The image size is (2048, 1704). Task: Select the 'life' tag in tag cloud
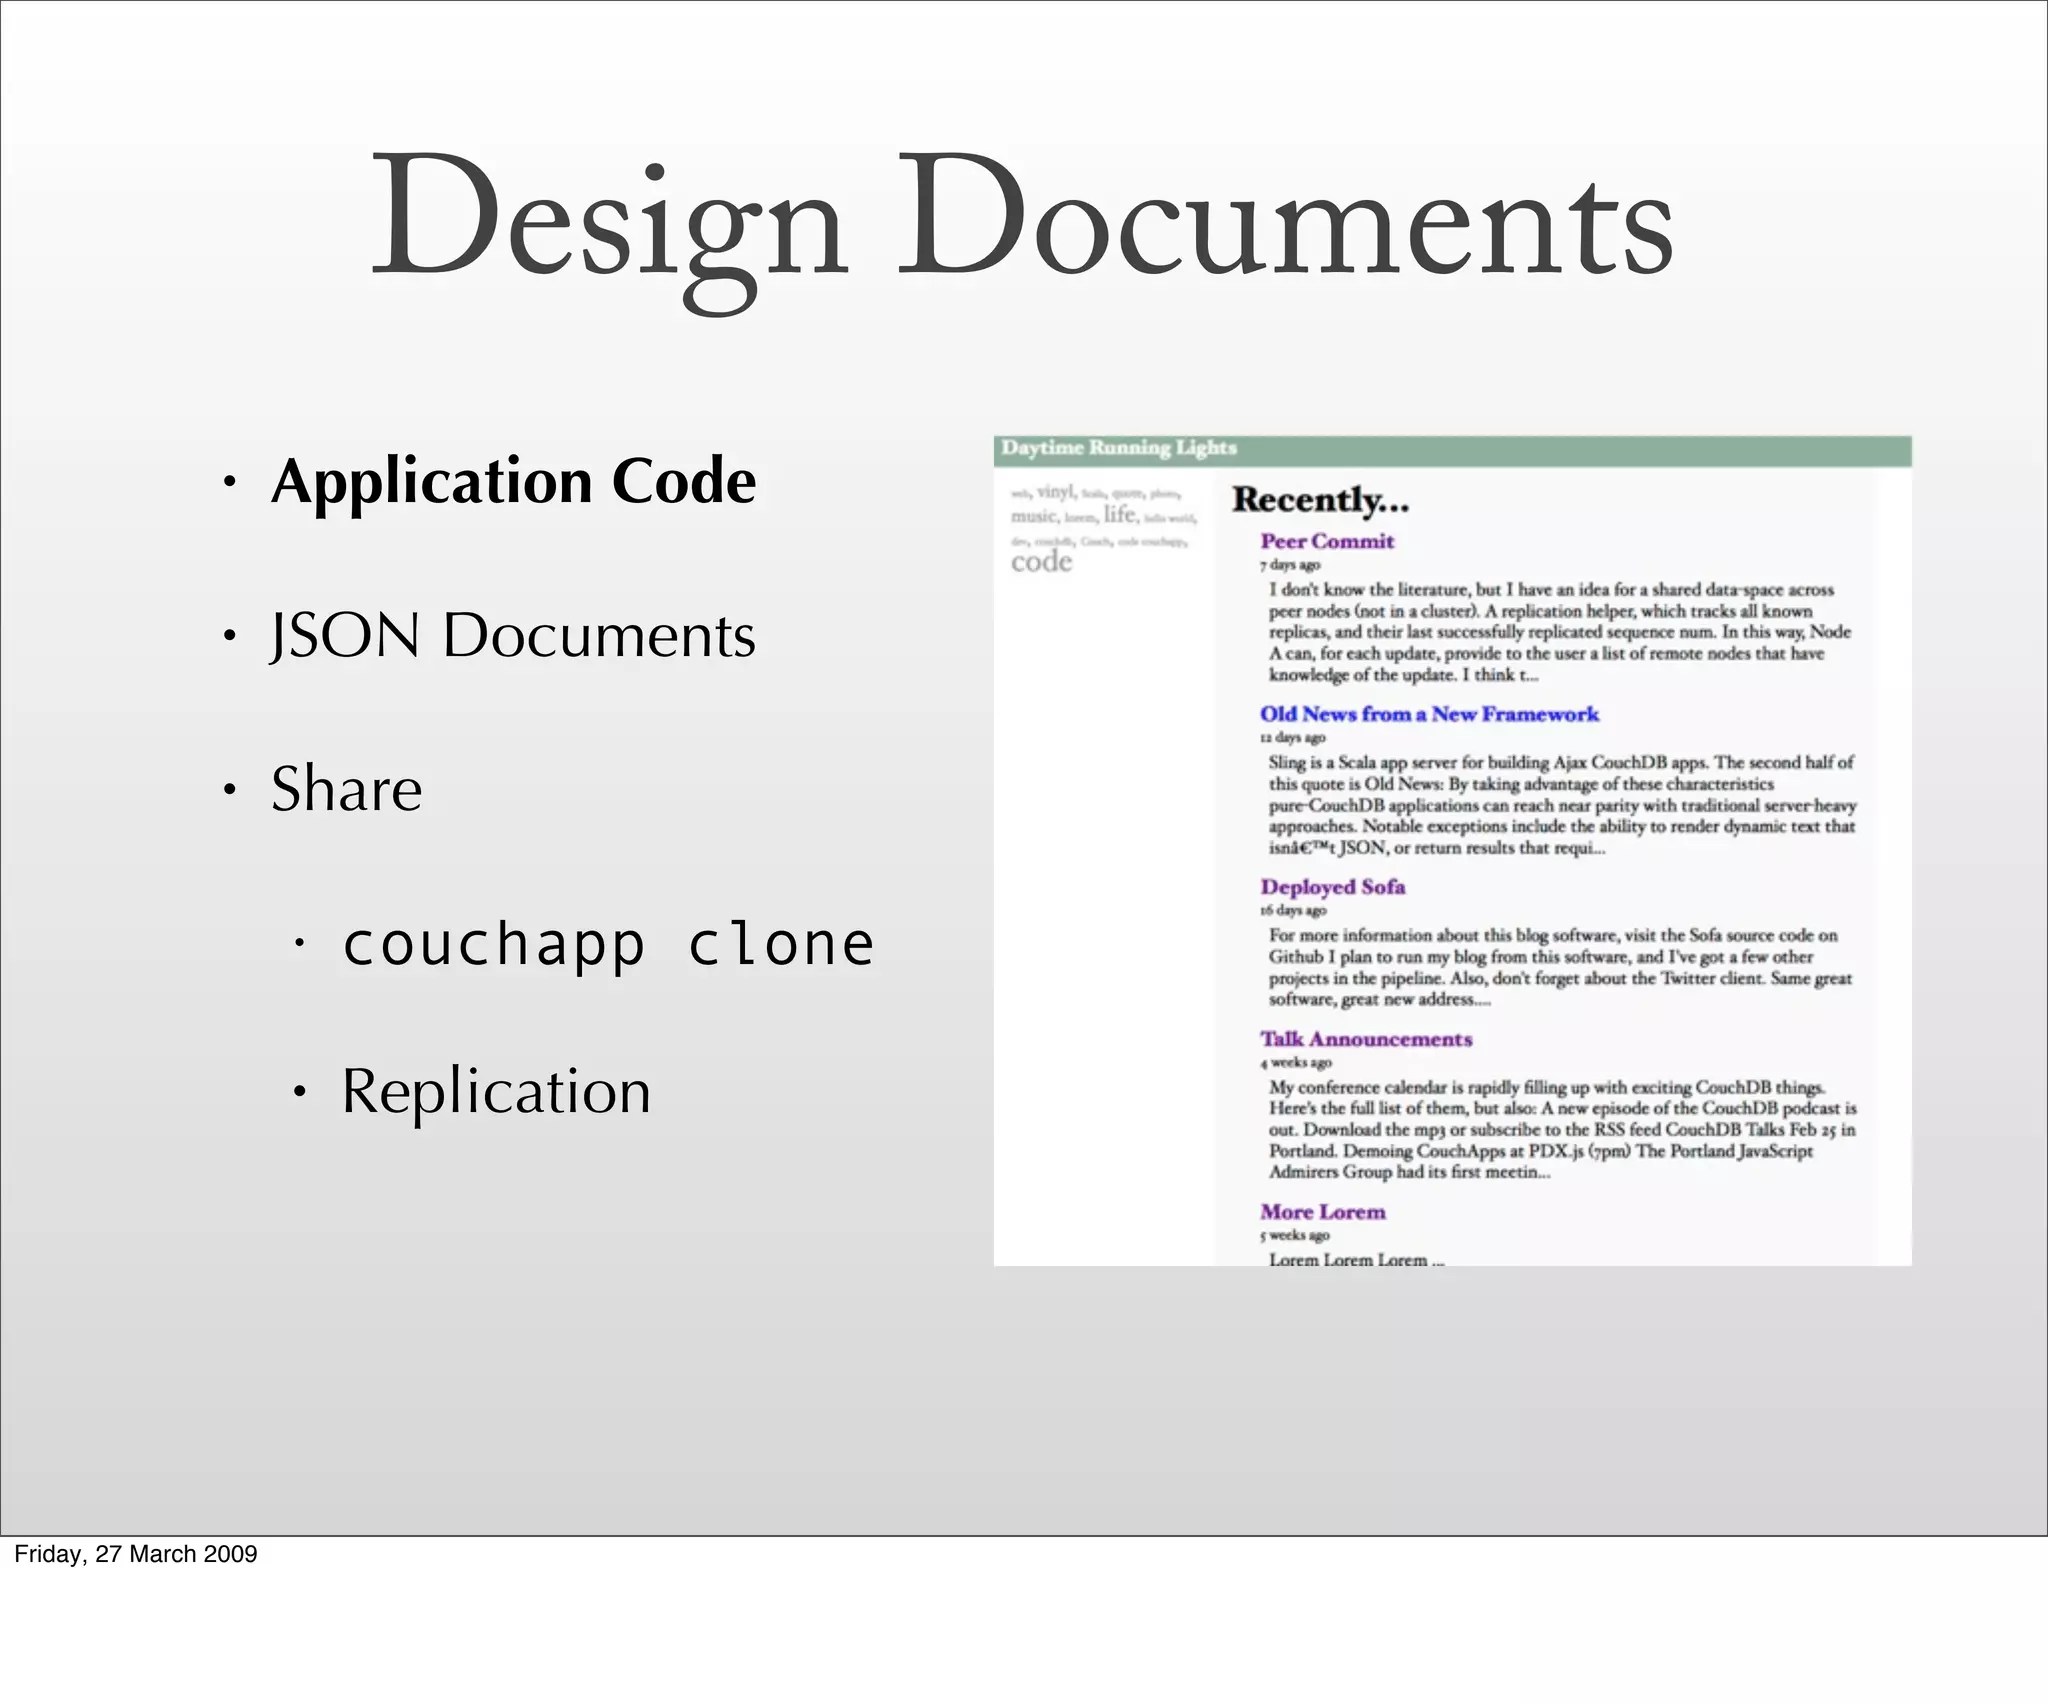point(1120,514)
